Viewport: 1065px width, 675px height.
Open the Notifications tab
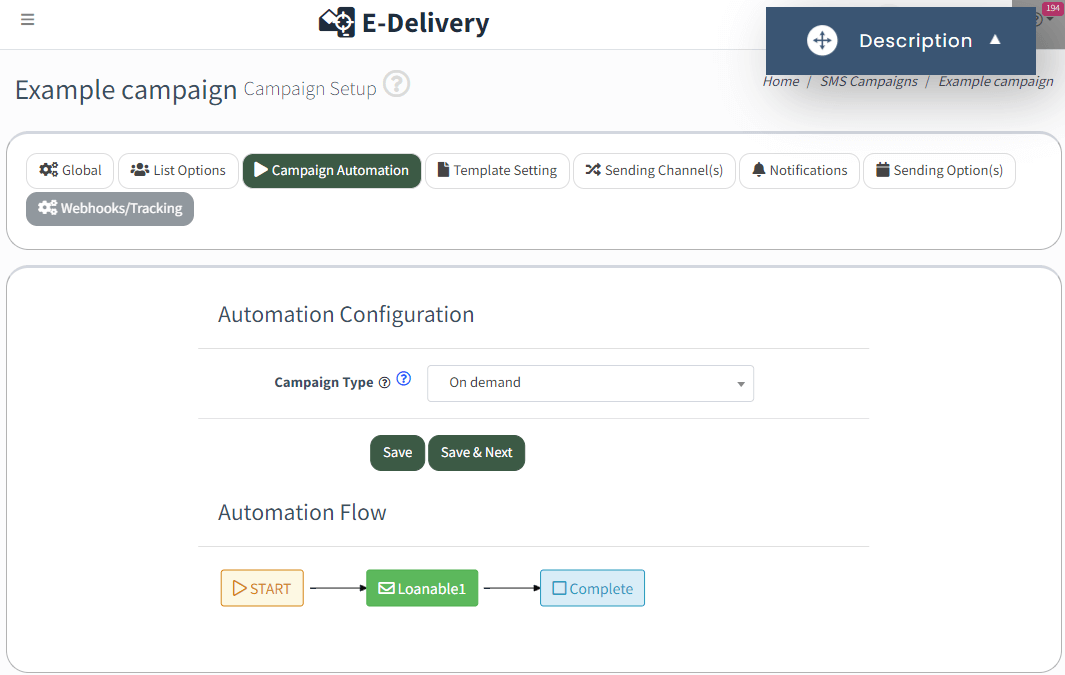click(x=799, y=170)
